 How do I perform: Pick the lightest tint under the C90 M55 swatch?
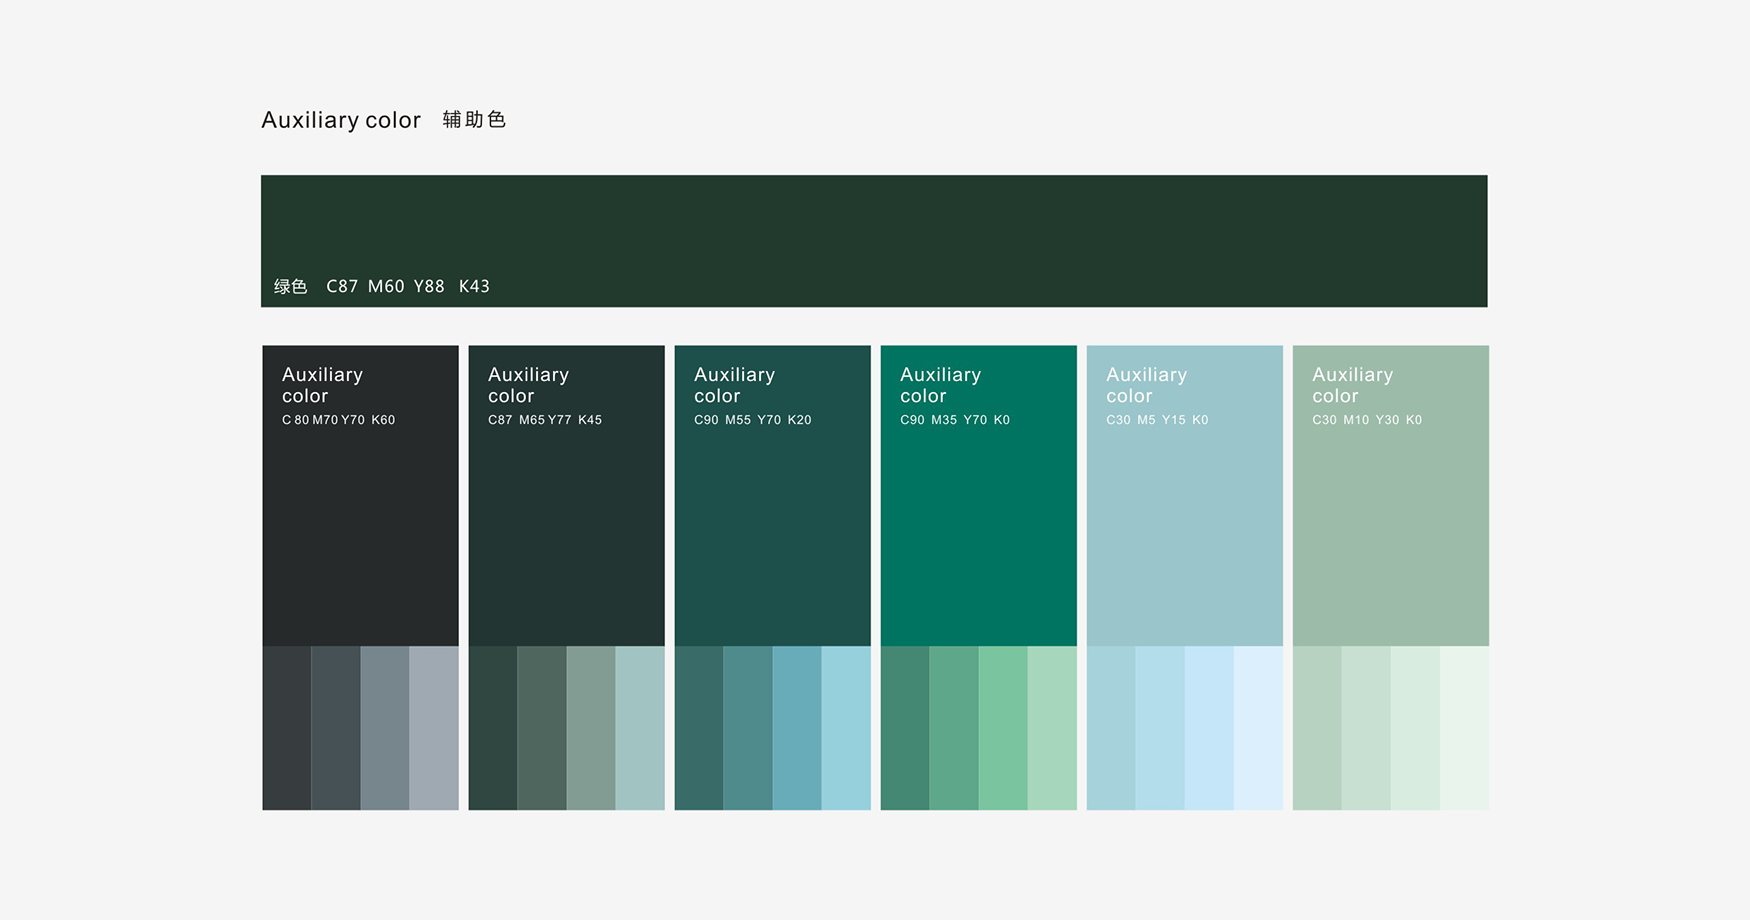(x=846, y=728)
